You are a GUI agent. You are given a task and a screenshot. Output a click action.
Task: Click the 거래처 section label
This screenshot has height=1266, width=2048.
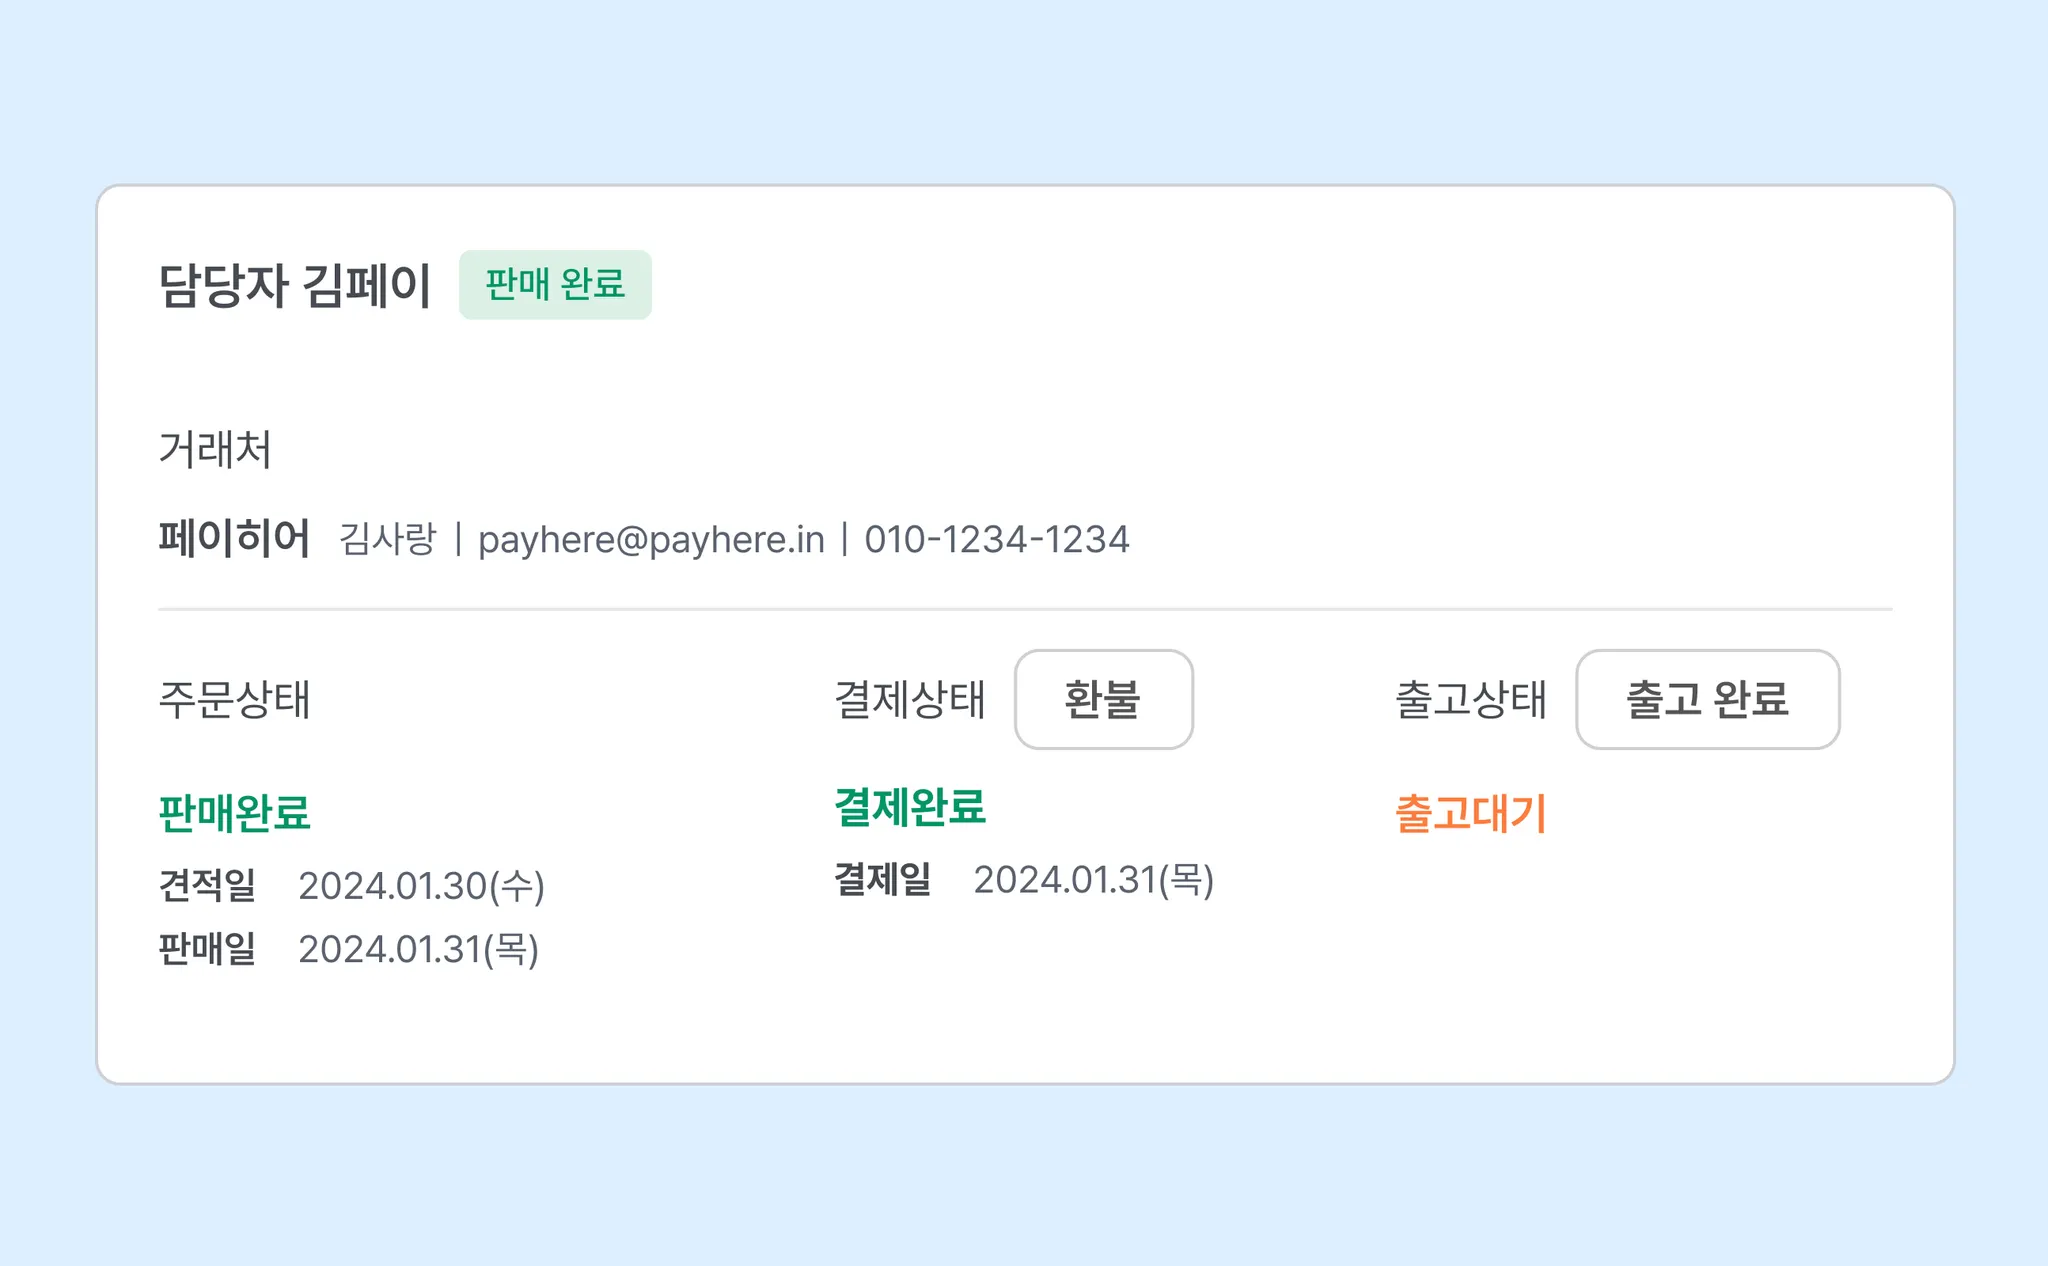pos(215,449)
